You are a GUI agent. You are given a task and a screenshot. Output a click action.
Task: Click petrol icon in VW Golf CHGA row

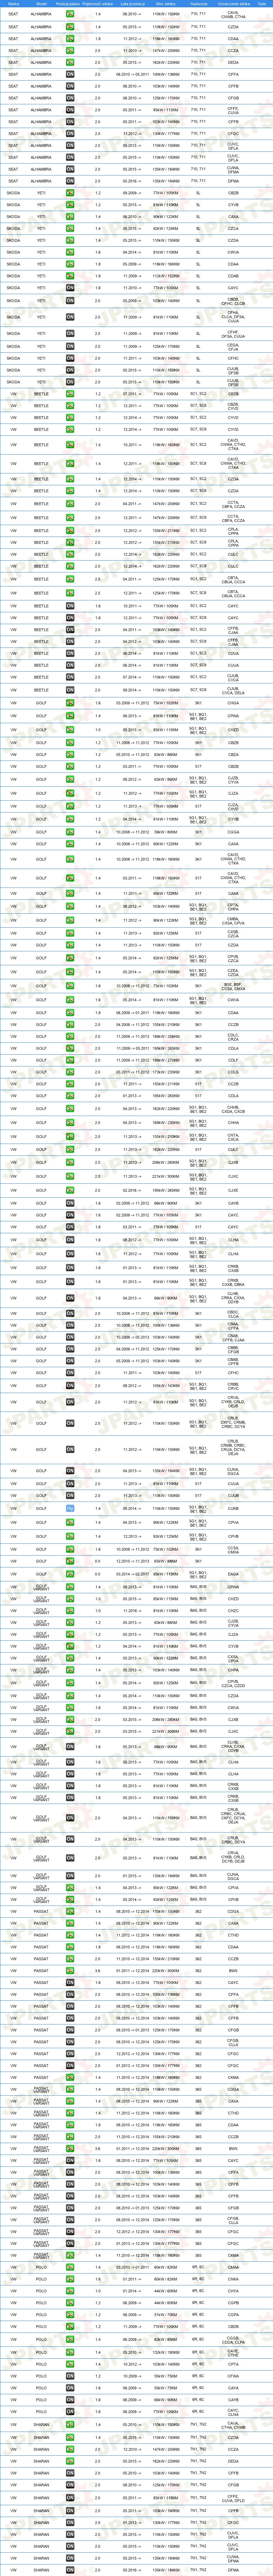tap(70, 703)
